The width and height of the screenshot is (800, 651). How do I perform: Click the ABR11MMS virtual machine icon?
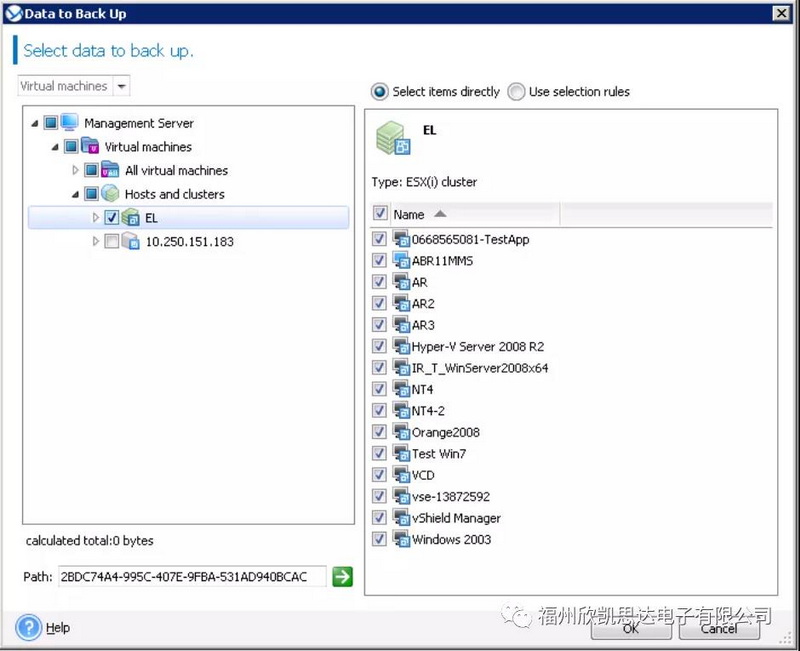click(401, 261)
